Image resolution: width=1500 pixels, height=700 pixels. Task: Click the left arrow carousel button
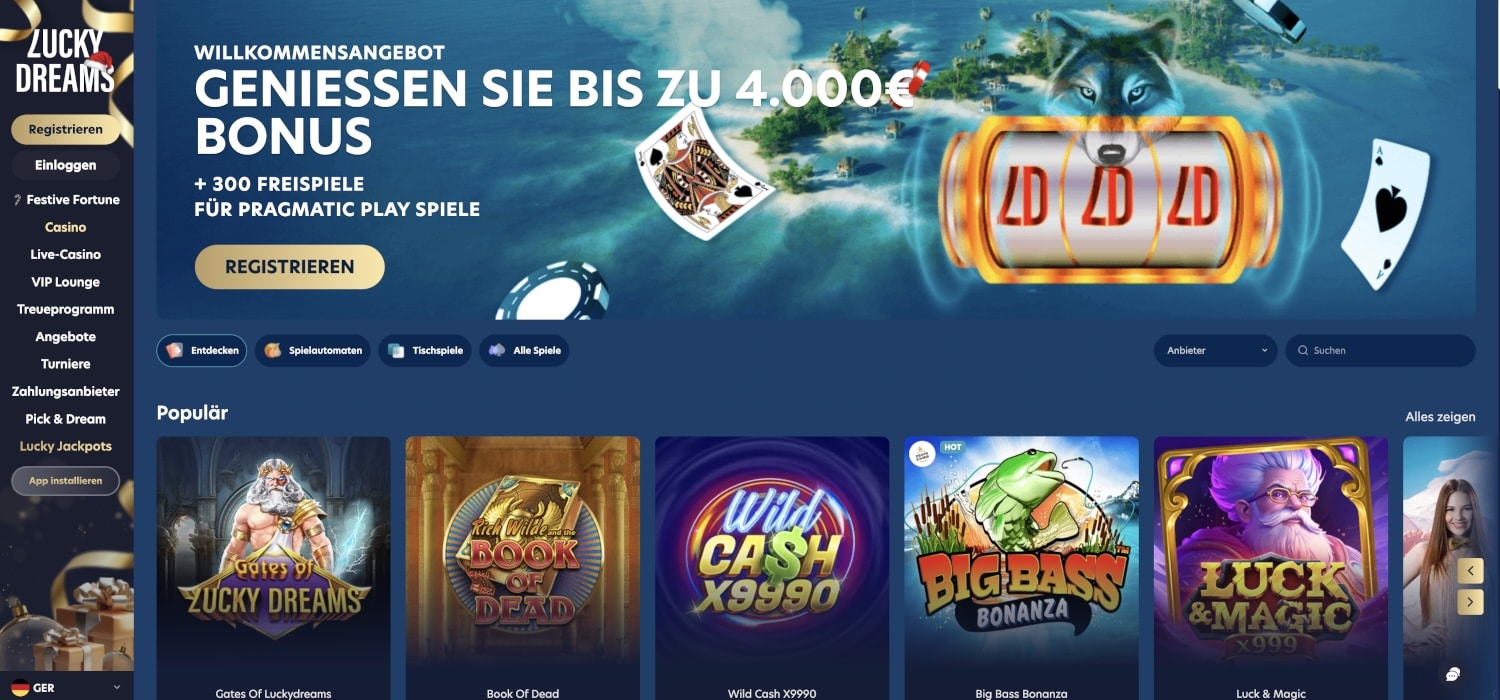[1470, 571]
